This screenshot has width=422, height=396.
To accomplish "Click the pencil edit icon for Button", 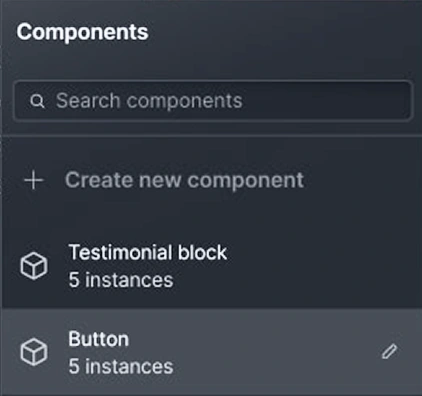I will 389,351.
